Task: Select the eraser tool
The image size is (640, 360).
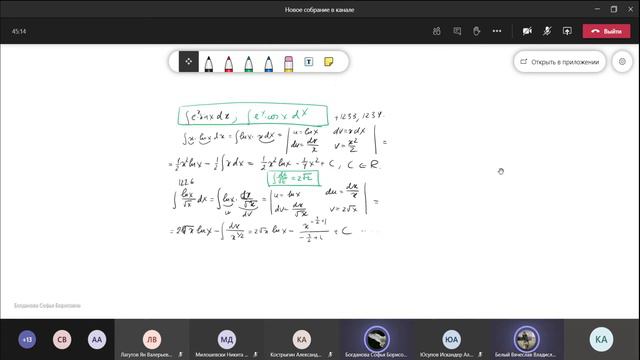Action: 289,64
